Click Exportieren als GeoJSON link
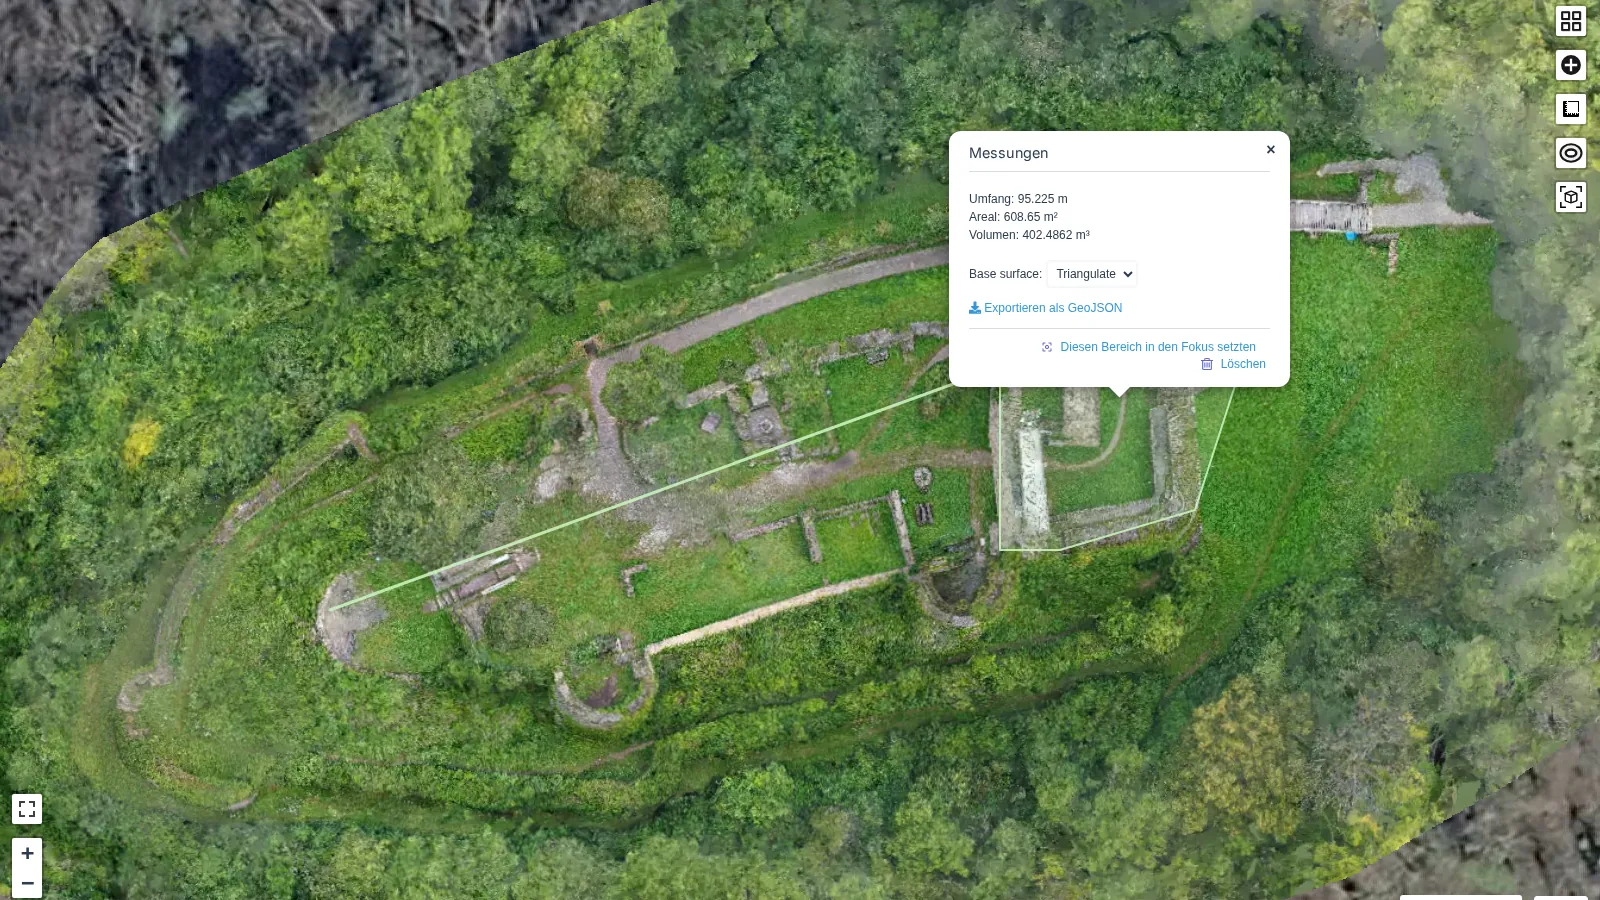 coord(1046,308)
